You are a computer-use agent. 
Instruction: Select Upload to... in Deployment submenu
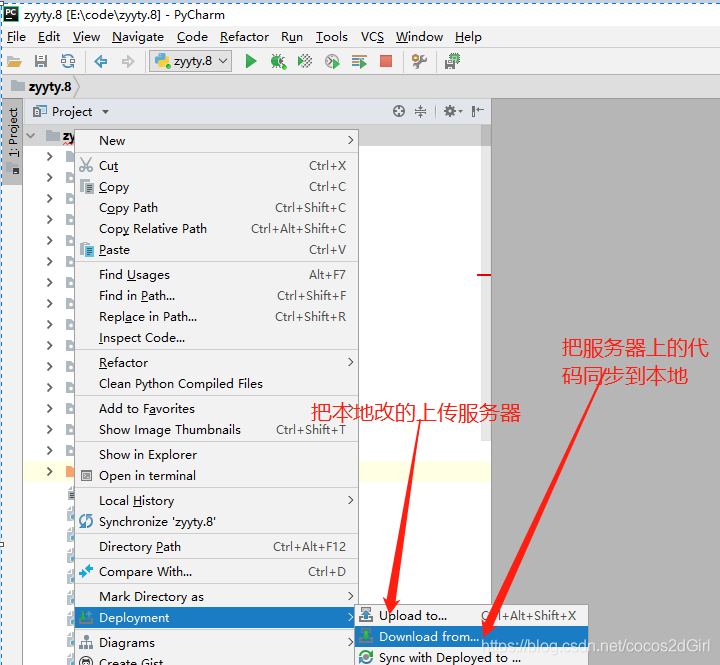point(472,615)
